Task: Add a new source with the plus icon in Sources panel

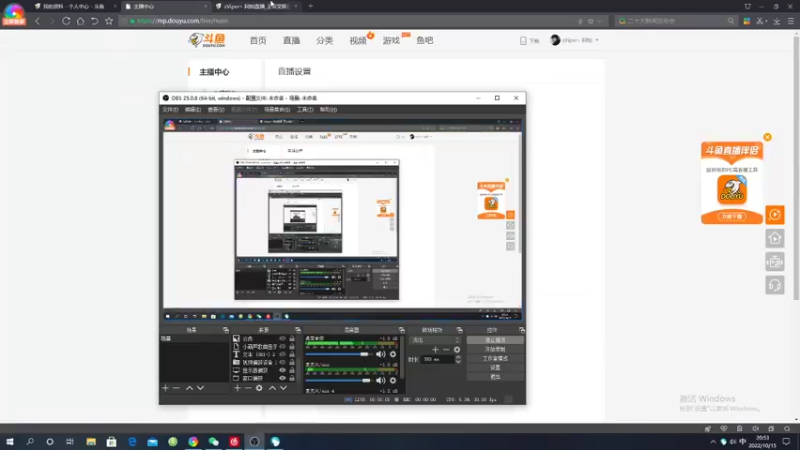Action: [x=237, y=388]
